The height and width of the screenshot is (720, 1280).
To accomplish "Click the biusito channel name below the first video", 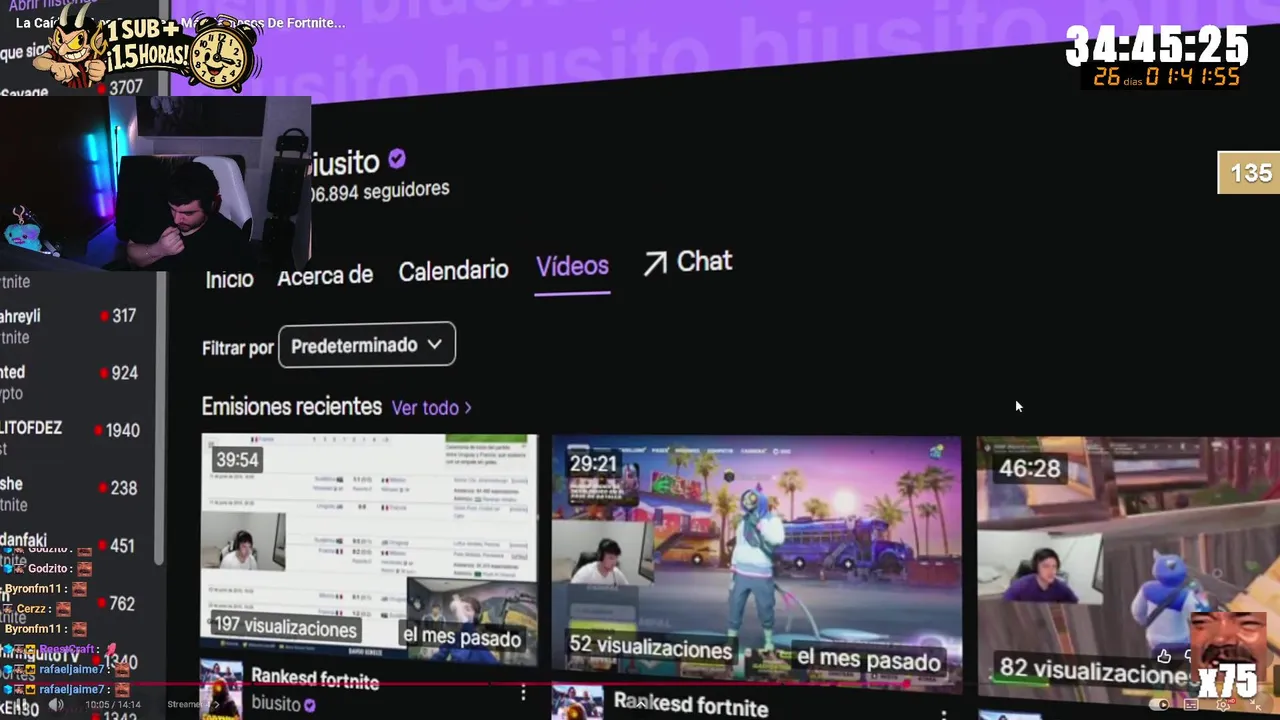I will [276, 704].
